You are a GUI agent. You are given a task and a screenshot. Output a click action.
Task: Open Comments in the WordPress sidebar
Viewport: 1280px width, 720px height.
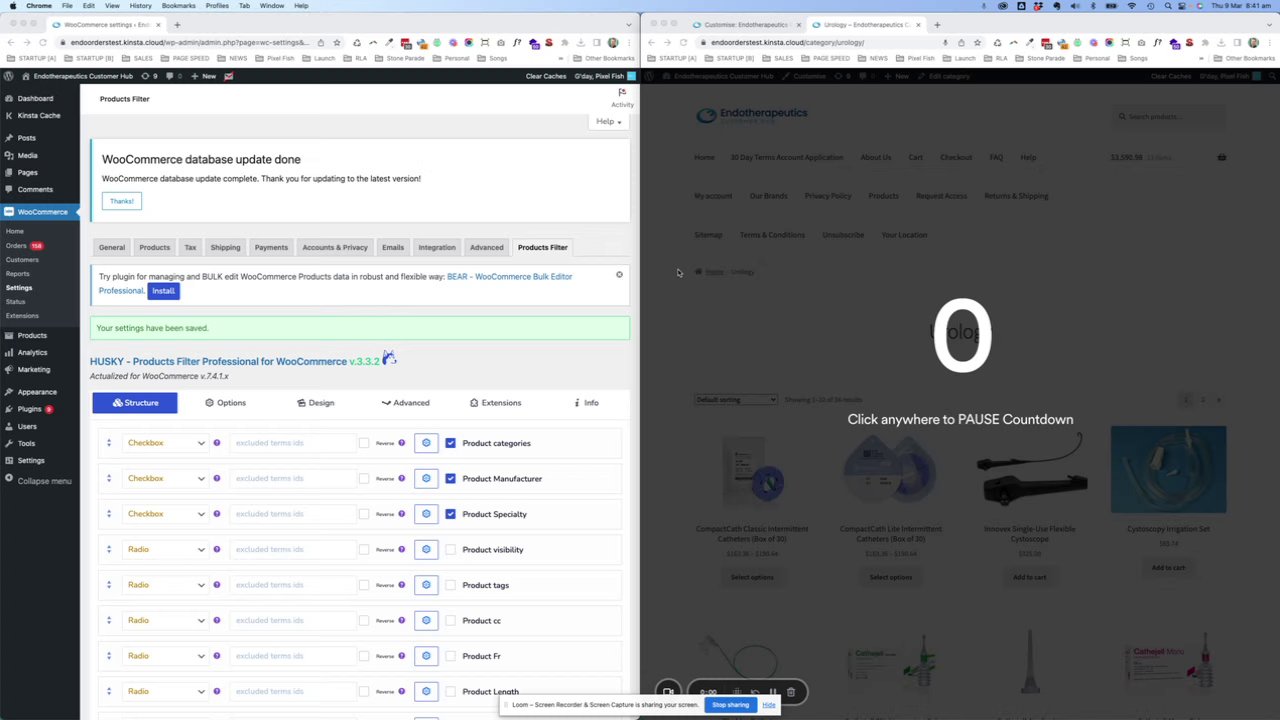tap(34, 189)
